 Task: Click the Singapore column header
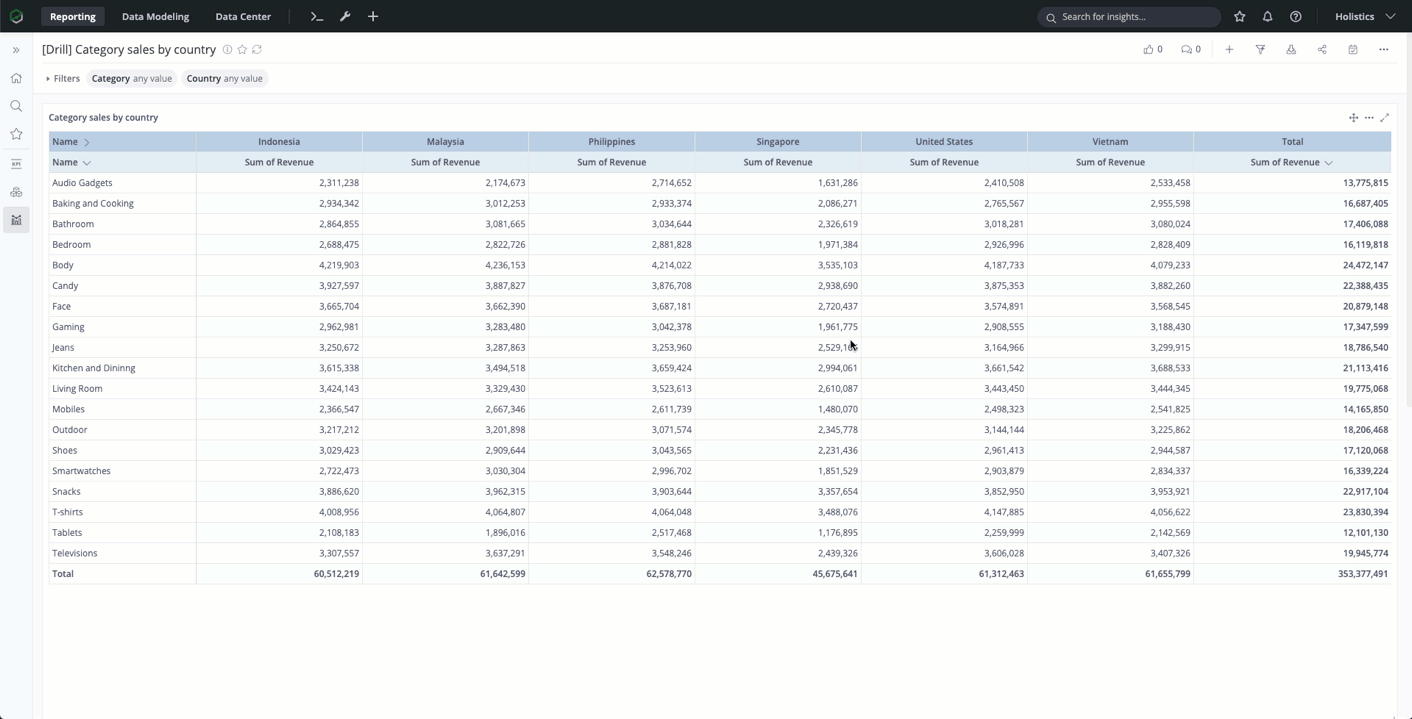[778, 142]
